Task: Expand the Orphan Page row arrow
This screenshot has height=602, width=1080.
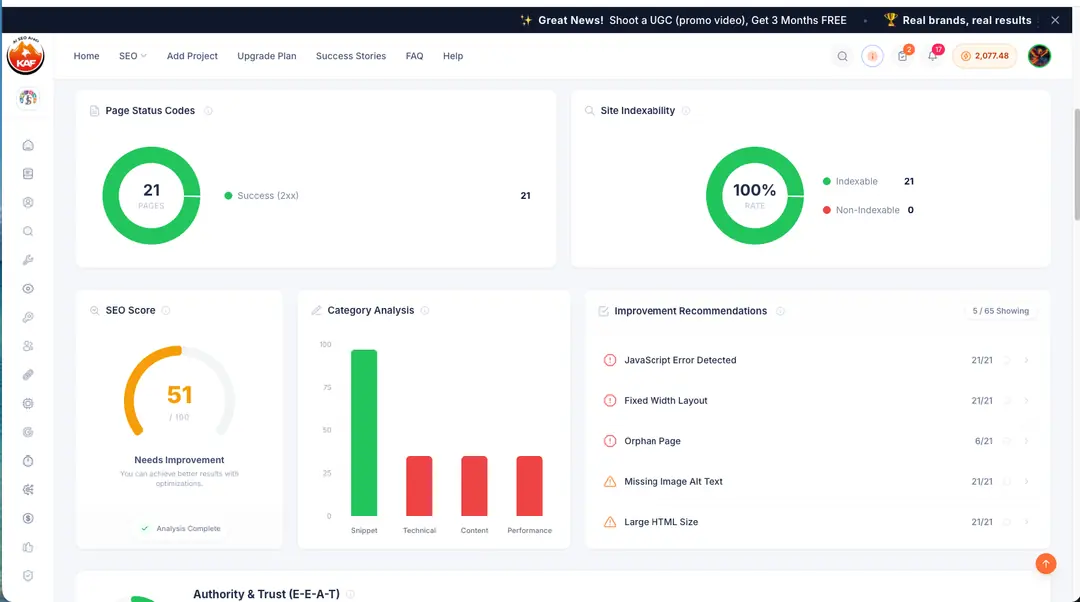Action: click(x=1026, y=441)
